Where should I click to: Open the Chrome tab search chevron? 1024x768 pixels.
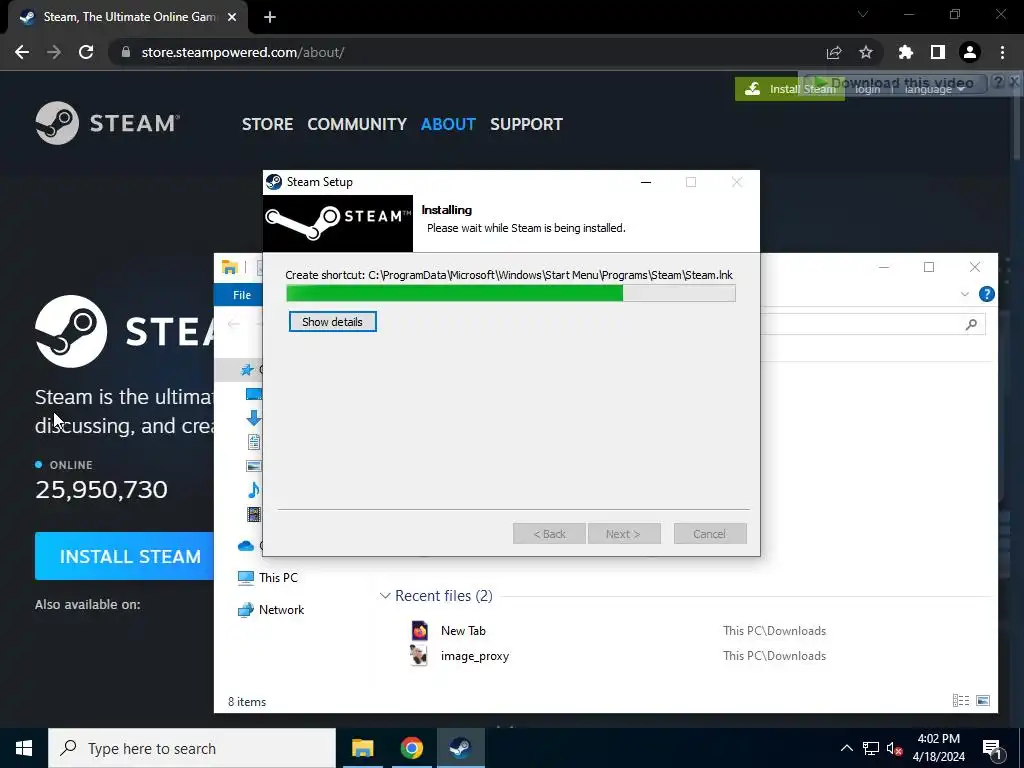pyautogui.click(x=863, y=14)
